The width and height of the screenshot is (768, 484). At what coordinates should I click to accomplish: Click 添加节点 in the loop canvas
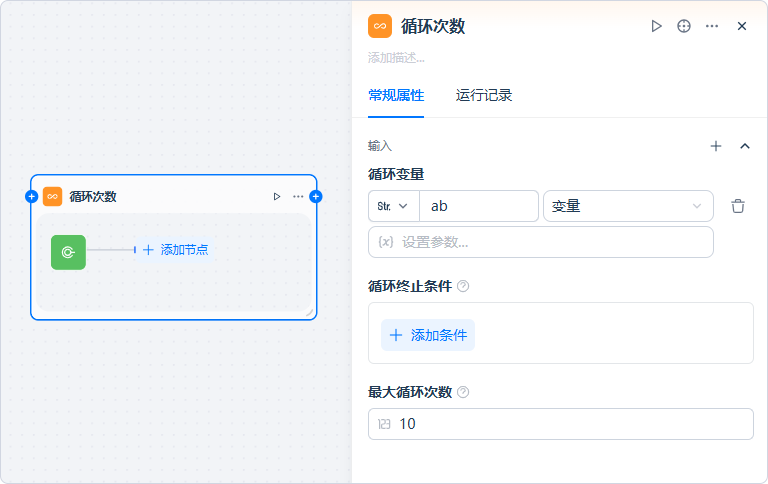[176, 249]
